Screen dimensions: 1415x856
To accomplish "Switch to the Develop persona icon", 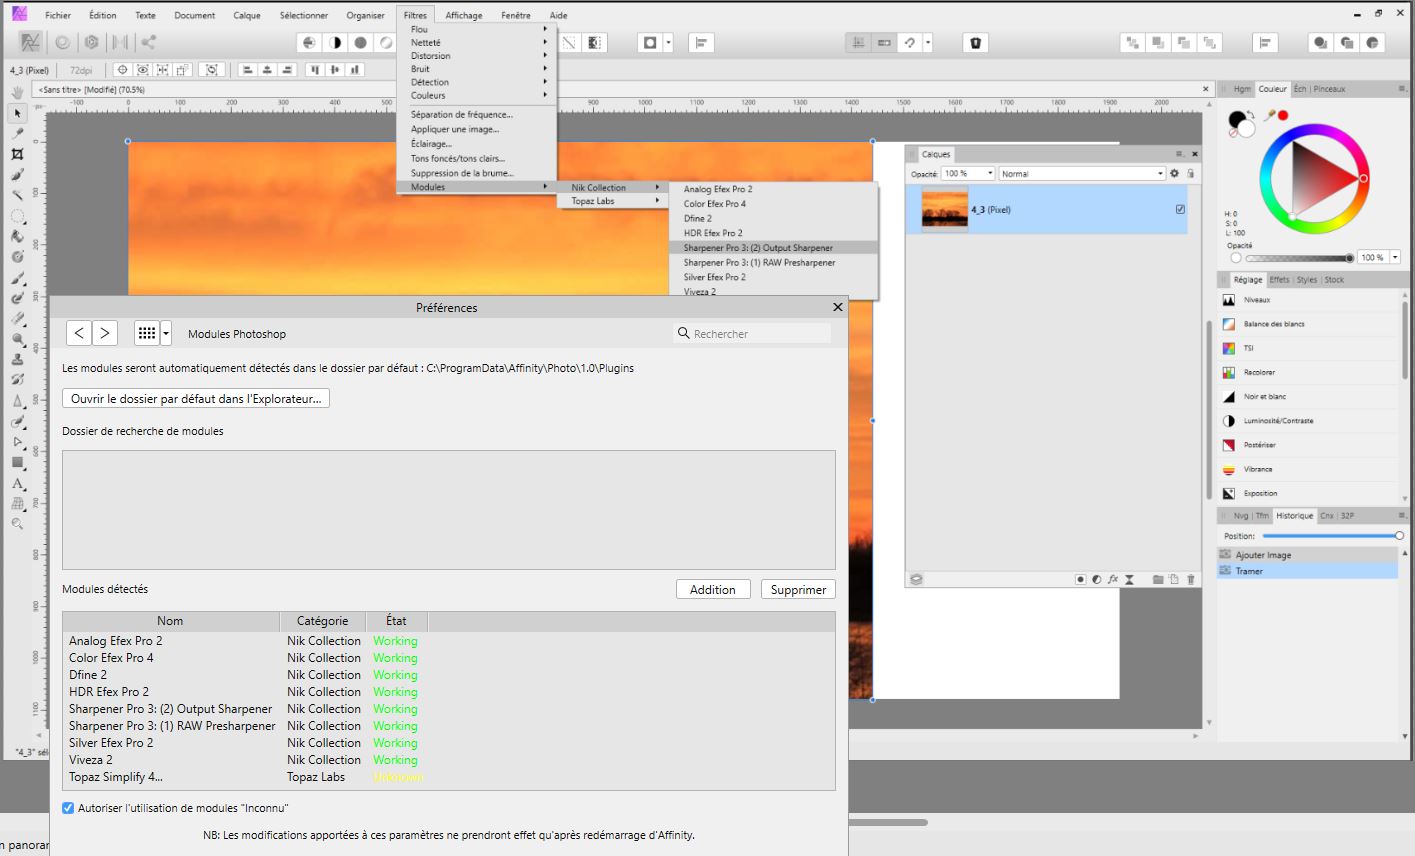I will (91, 42).
